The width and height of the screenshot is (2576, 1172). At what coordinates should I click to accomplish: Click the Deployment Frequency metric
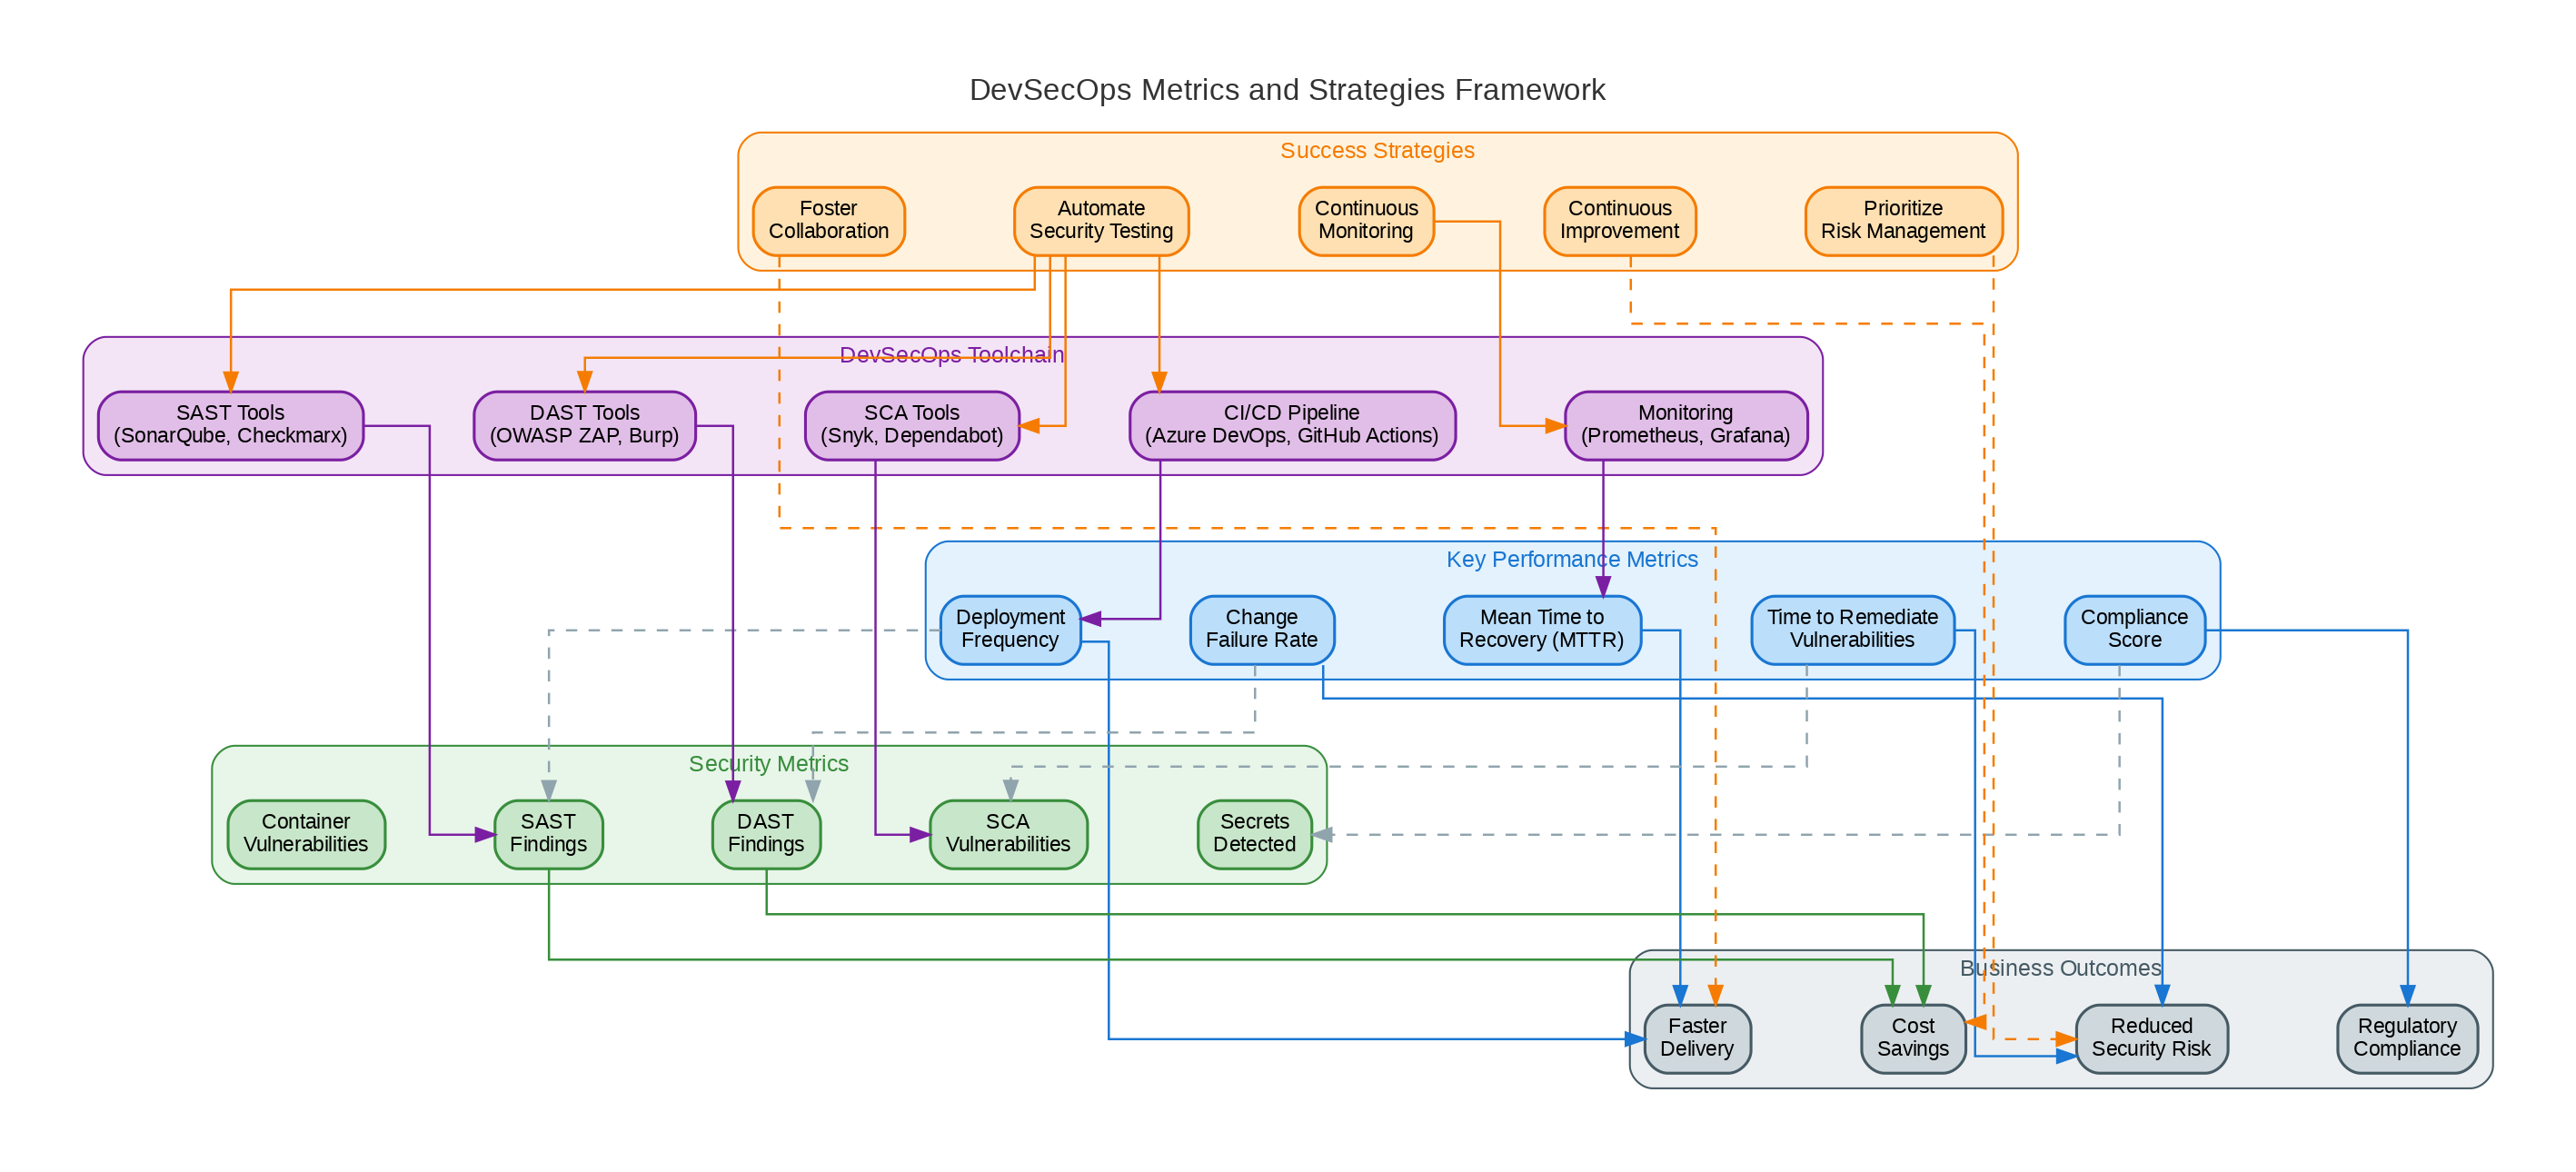[x=1010, y=629]
